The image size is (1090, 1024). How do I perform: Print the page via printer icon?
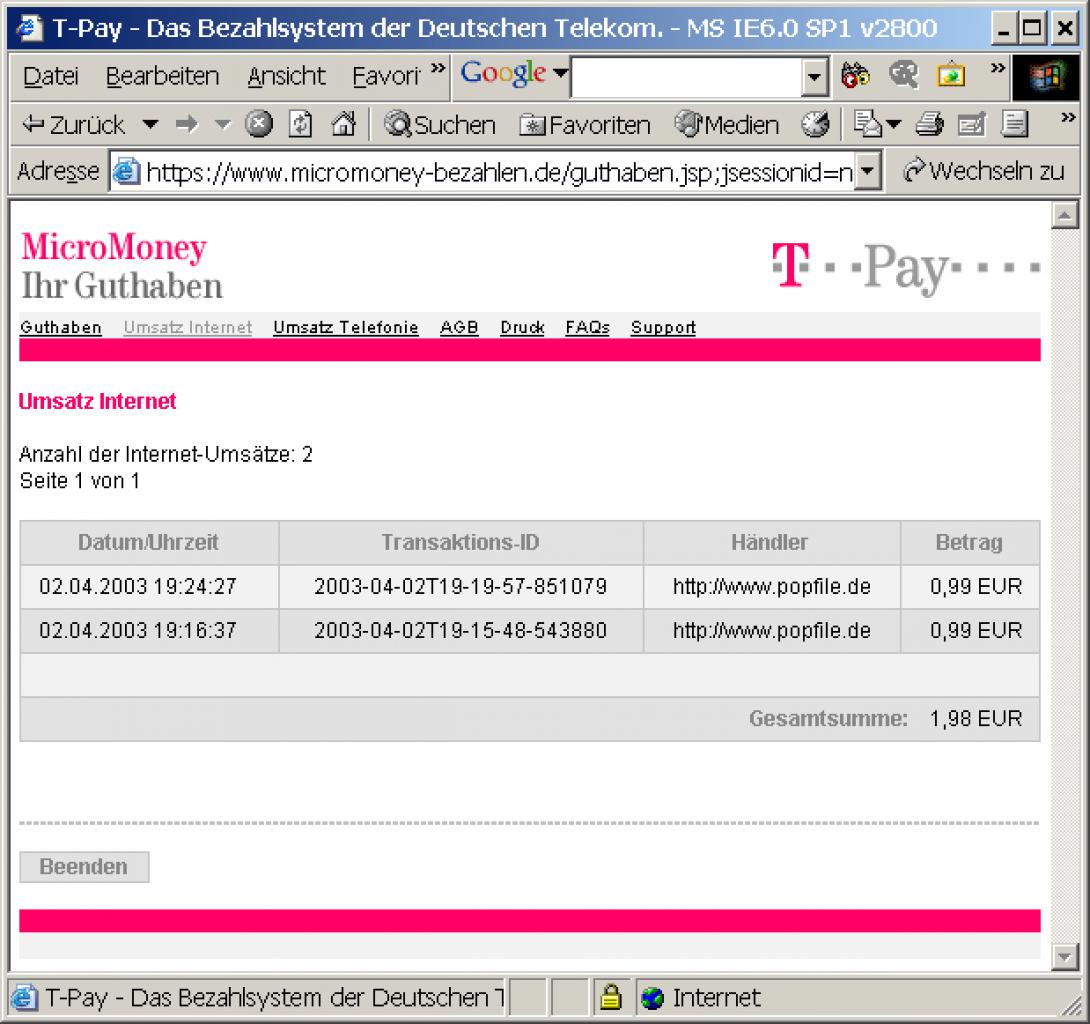click(929, 124)
